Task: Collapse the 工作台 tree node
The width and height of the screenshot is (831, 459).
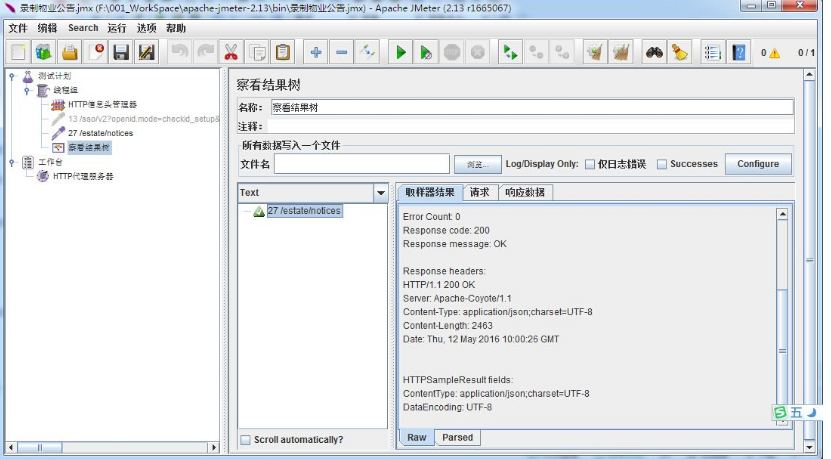Action: click(12, 162)
